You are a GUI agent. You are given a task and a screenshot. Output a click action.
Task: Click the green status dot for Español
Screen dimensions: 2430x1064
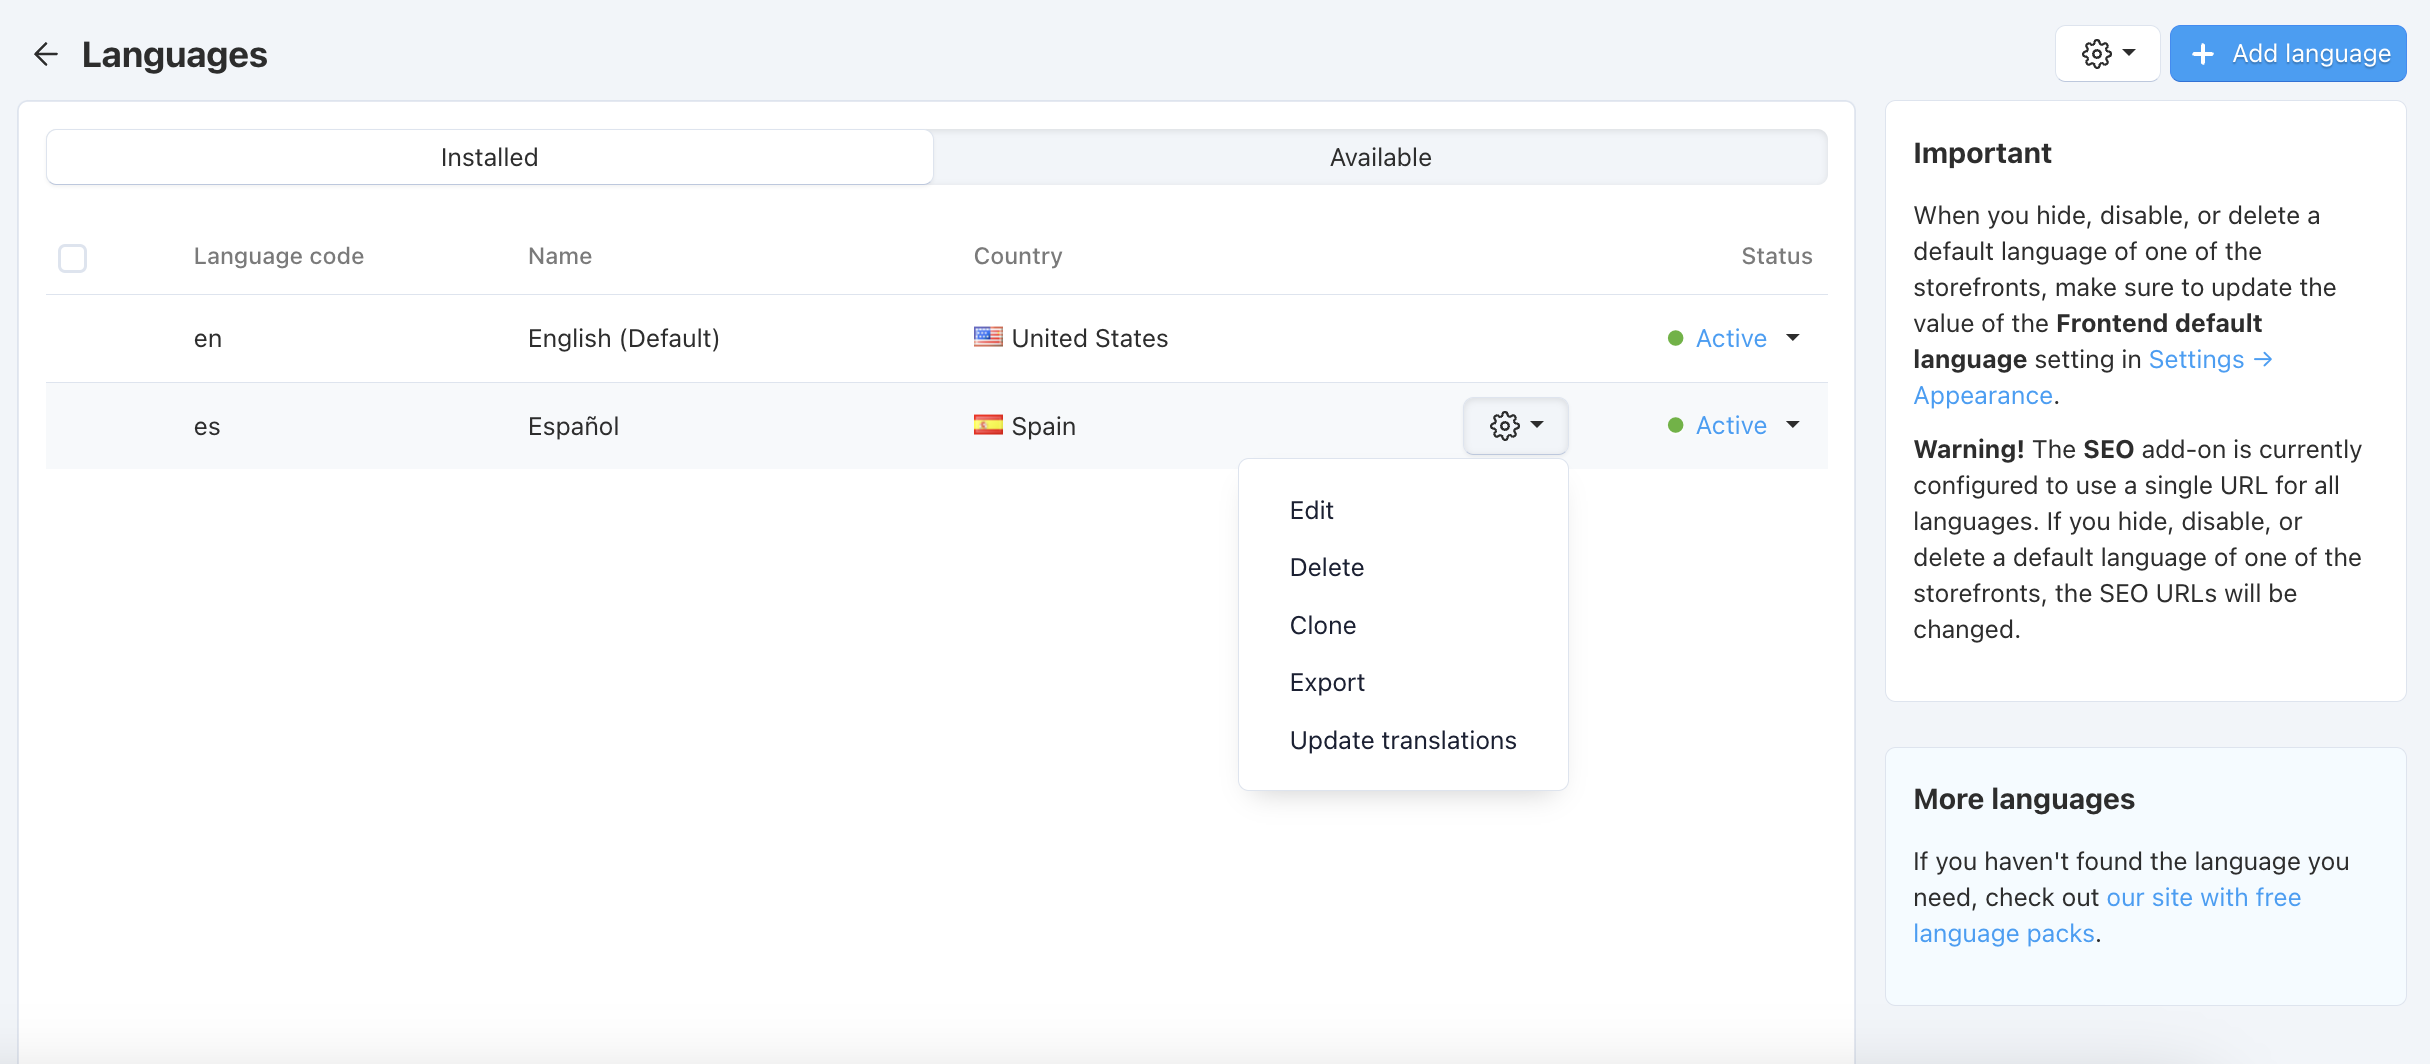click(1676, 425)
